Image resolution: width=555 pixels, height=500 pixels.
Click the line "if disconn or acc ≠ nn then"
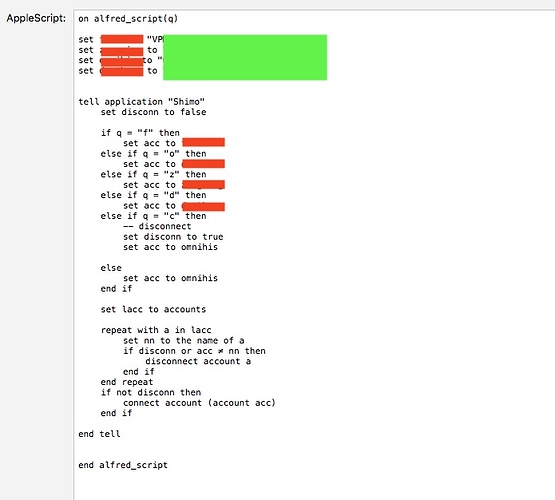tap(194, 351)
